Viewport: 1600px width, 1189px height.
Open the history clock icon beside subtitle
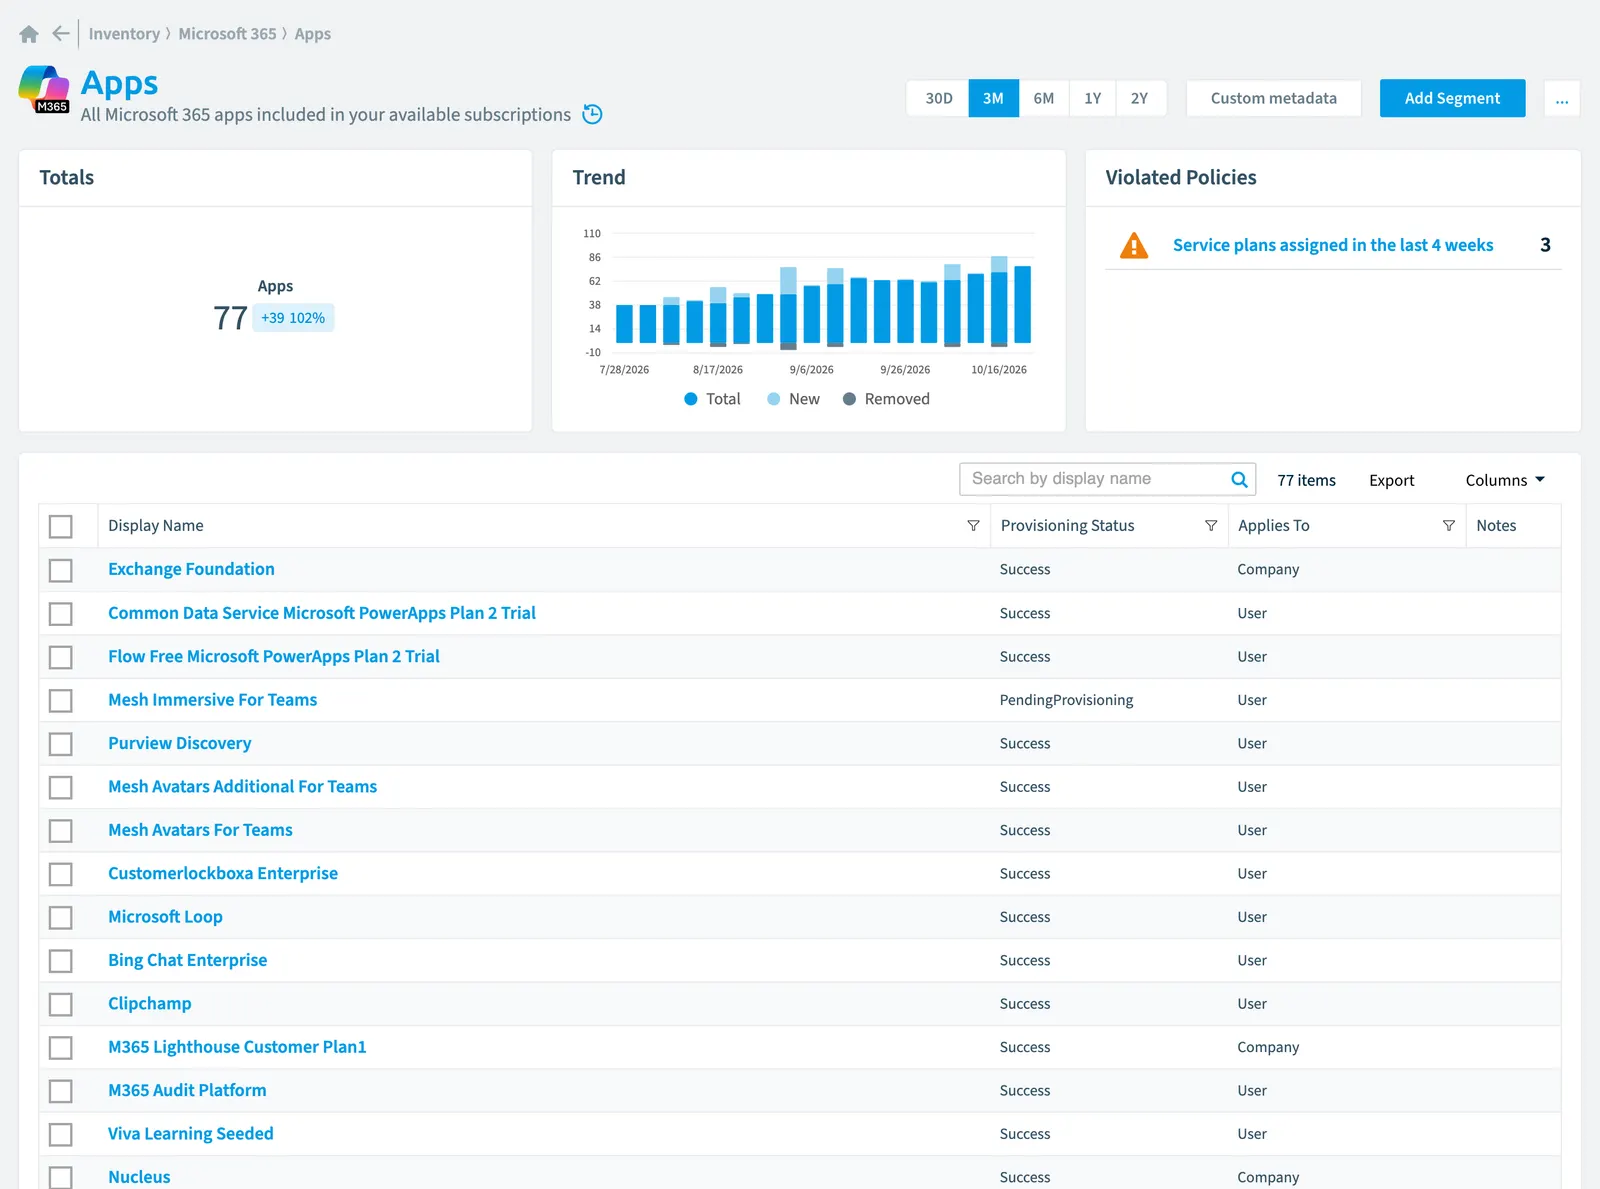pos(592,114)
